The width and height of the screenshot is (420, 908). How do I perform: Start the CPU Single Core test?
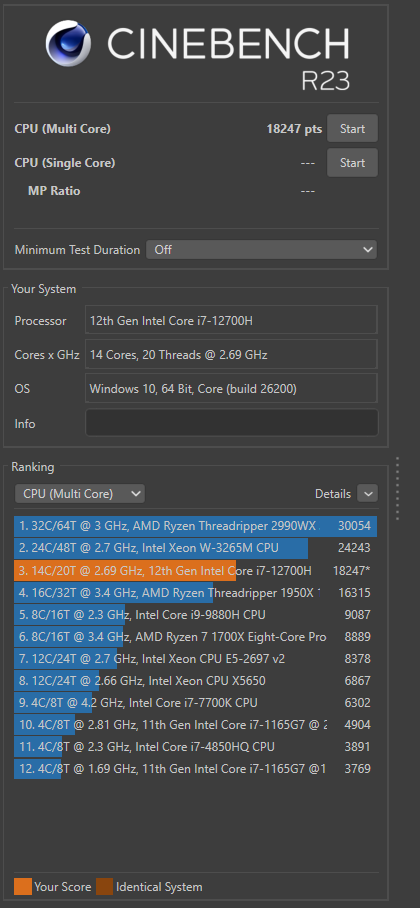[352, 163]
